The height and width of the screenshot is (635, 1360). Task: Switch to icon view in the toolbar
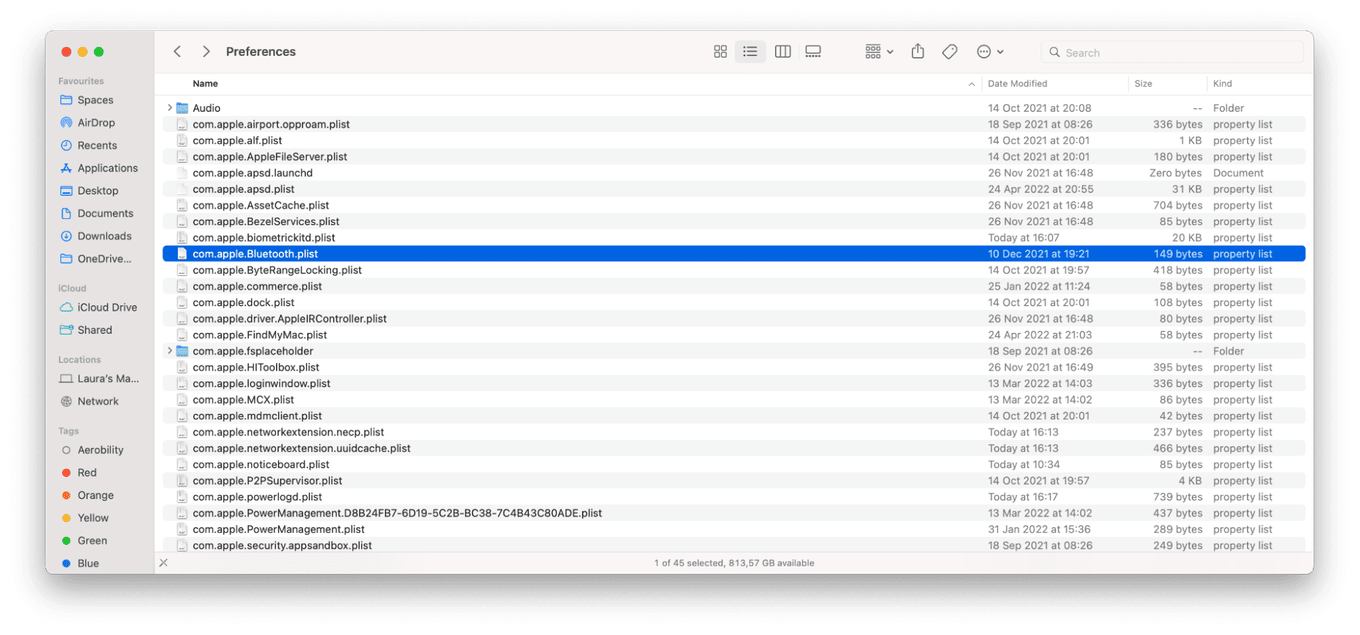(x=720, y=51)
